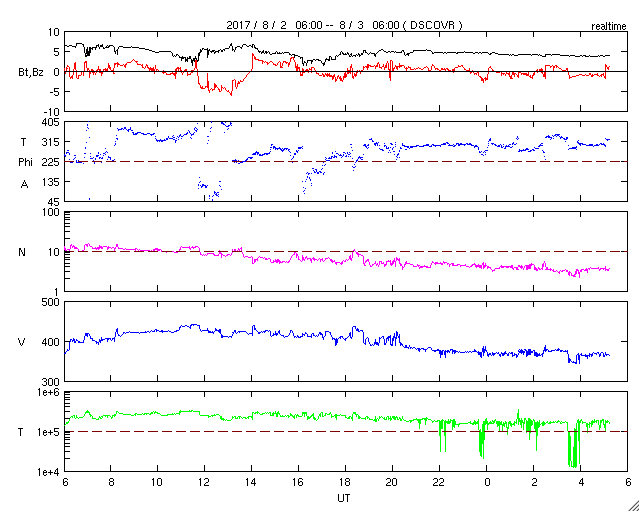Click the '1e+6' tick label on the temperature panel
Screen dimensions: 640x512
(x=48, y=392)
